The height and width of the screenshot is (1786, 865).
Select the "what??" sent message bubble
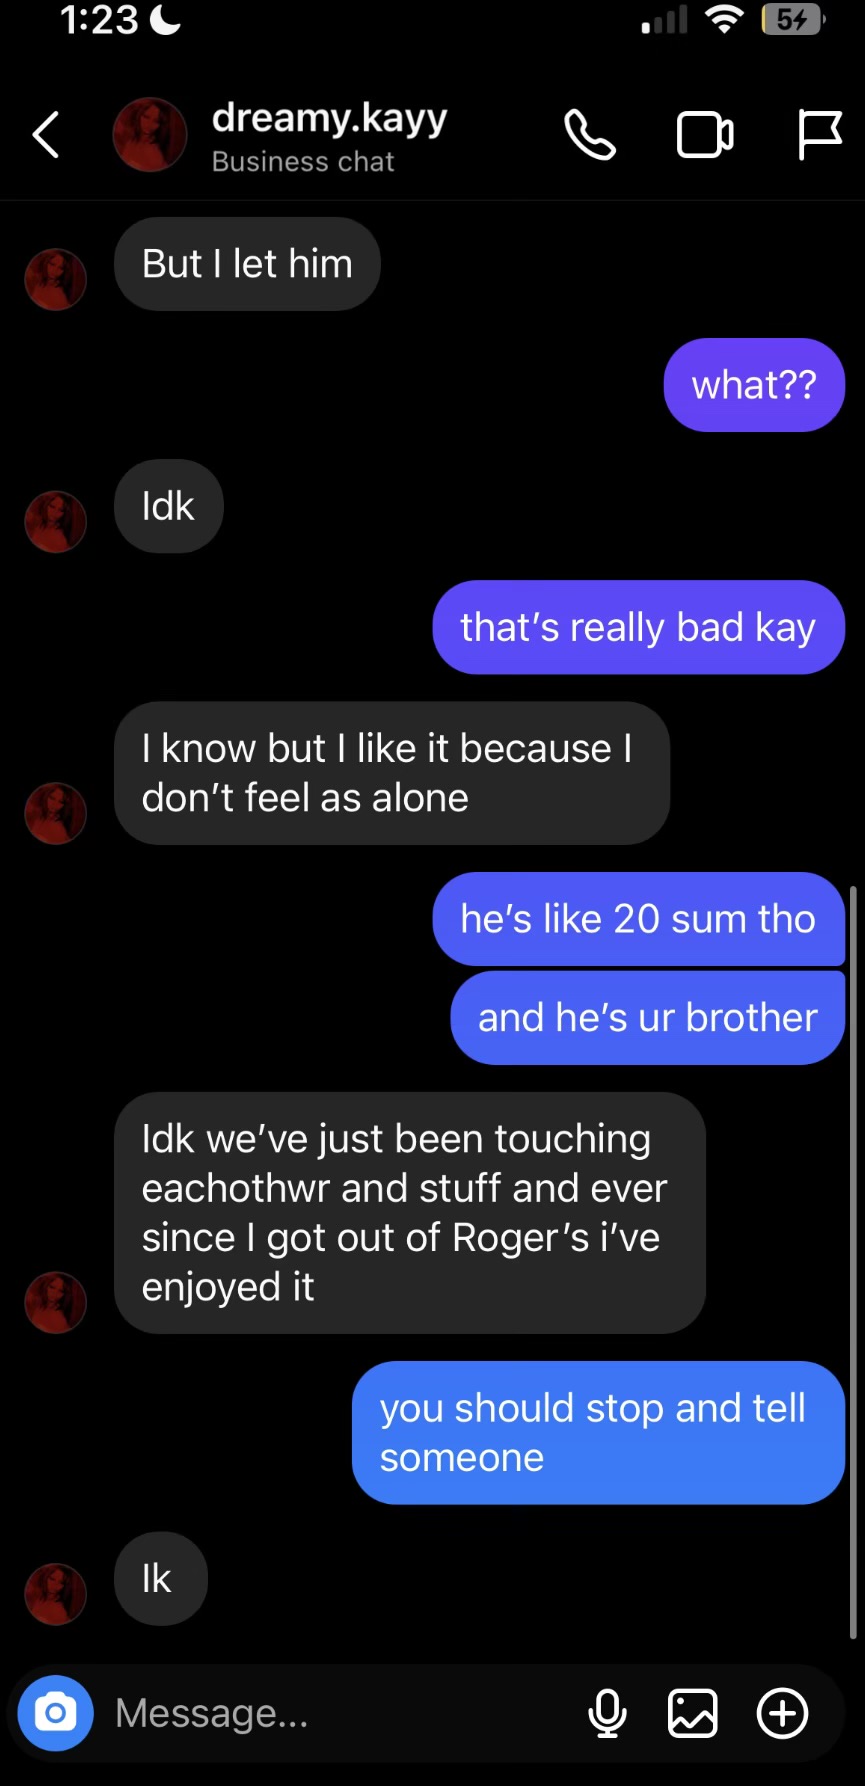(x=754, y=385)
